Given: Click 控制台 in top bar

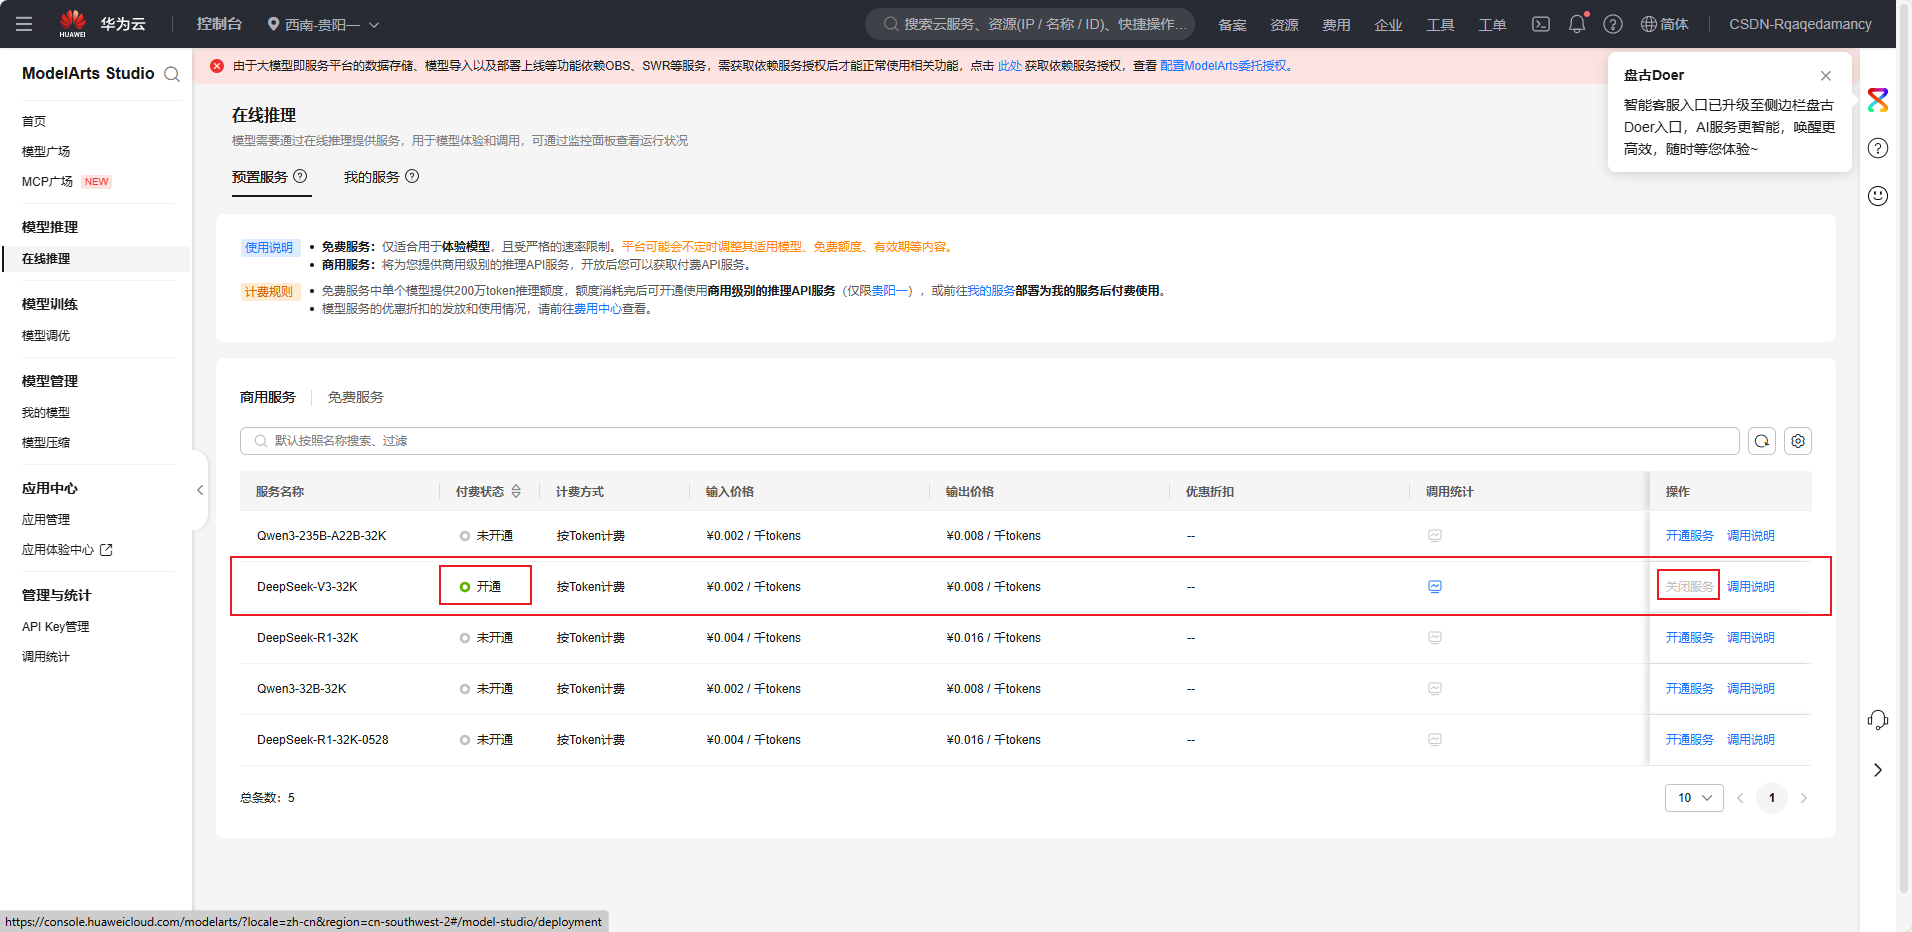Looking at the screenshot, I should 219,24.
